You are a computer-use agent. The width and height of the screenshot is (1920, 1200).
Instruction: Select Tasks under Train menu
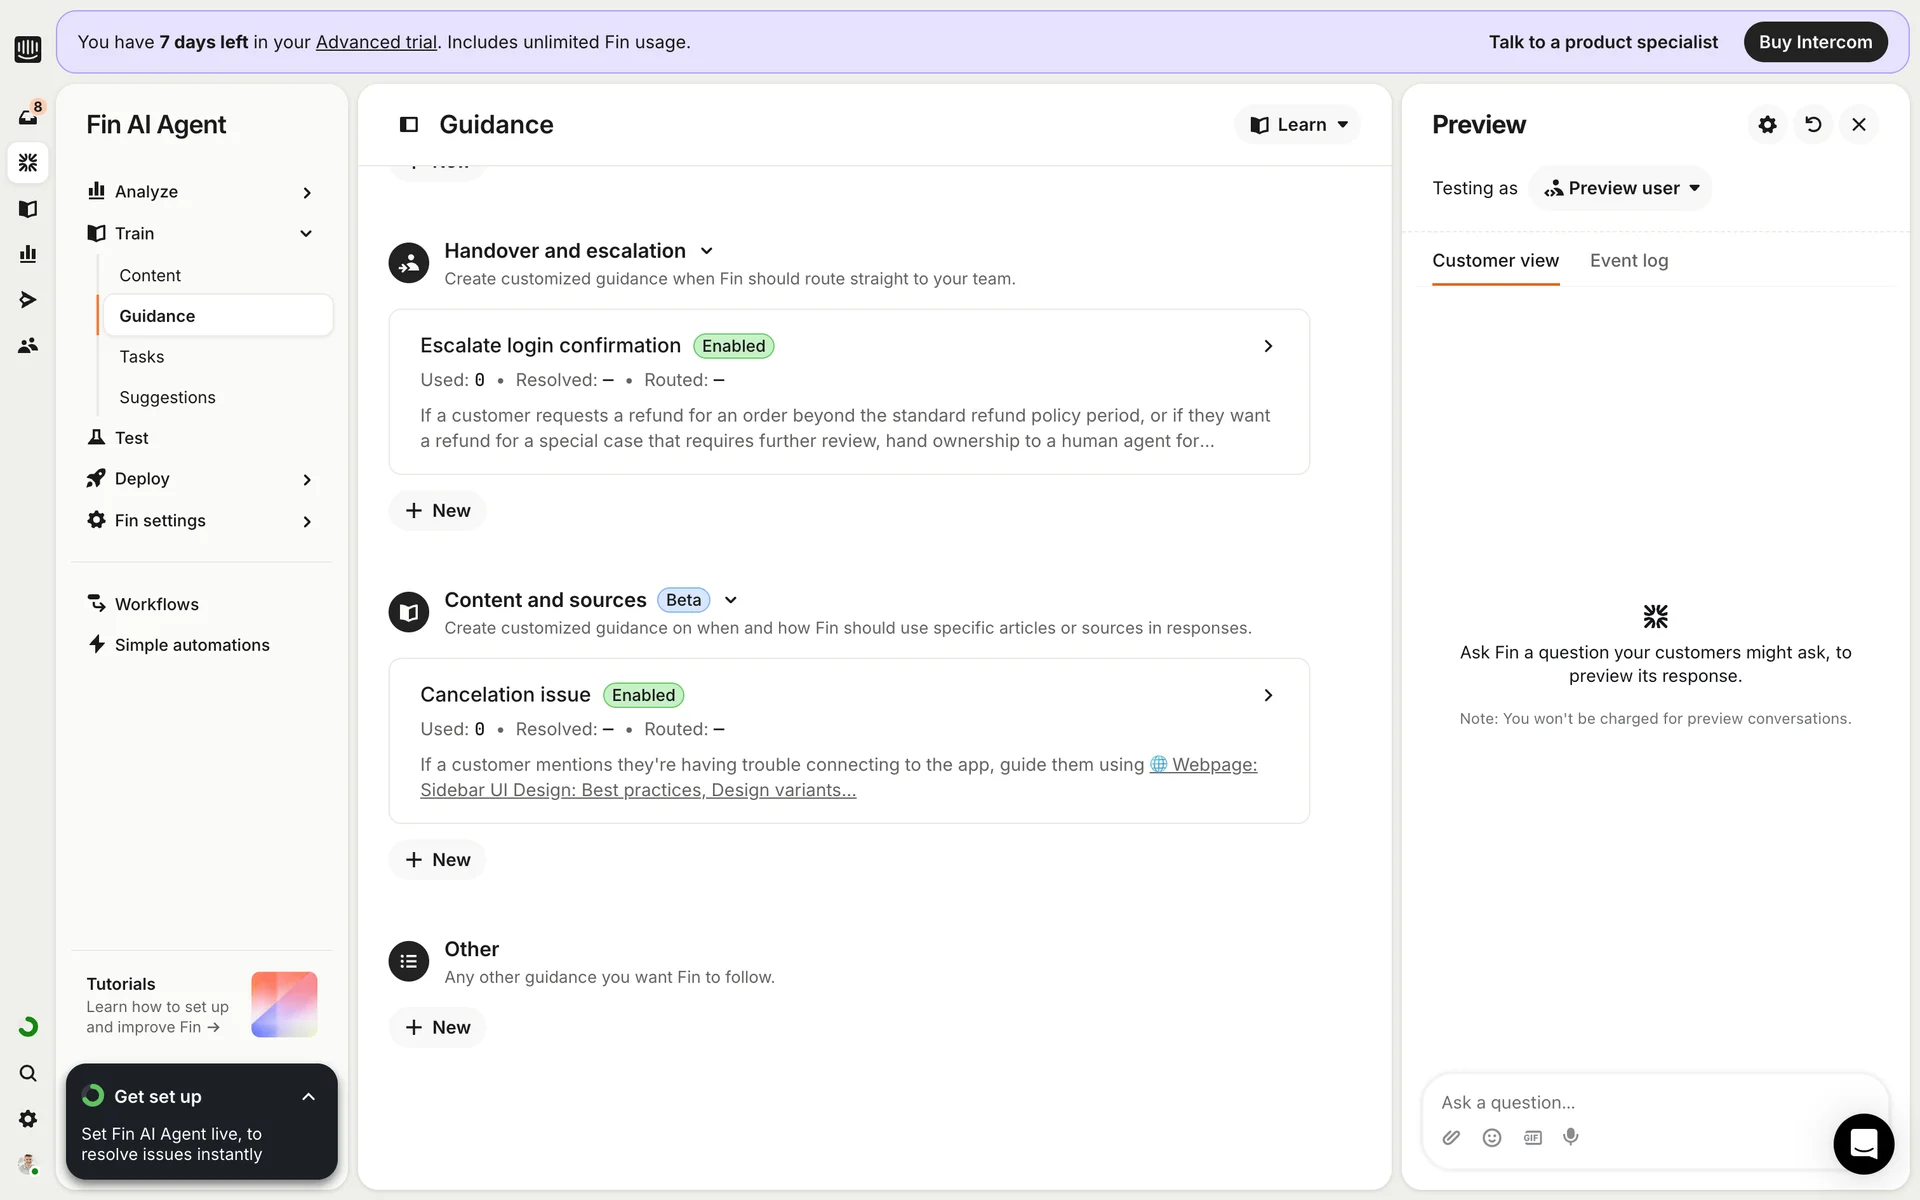tap(142, 357)
